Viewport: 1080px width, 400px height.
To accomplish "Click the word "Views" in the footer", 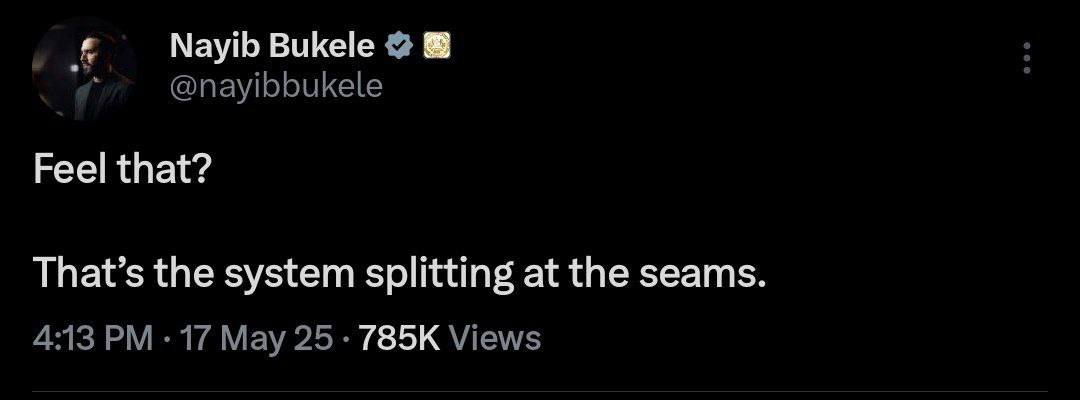I will point(495,337).
